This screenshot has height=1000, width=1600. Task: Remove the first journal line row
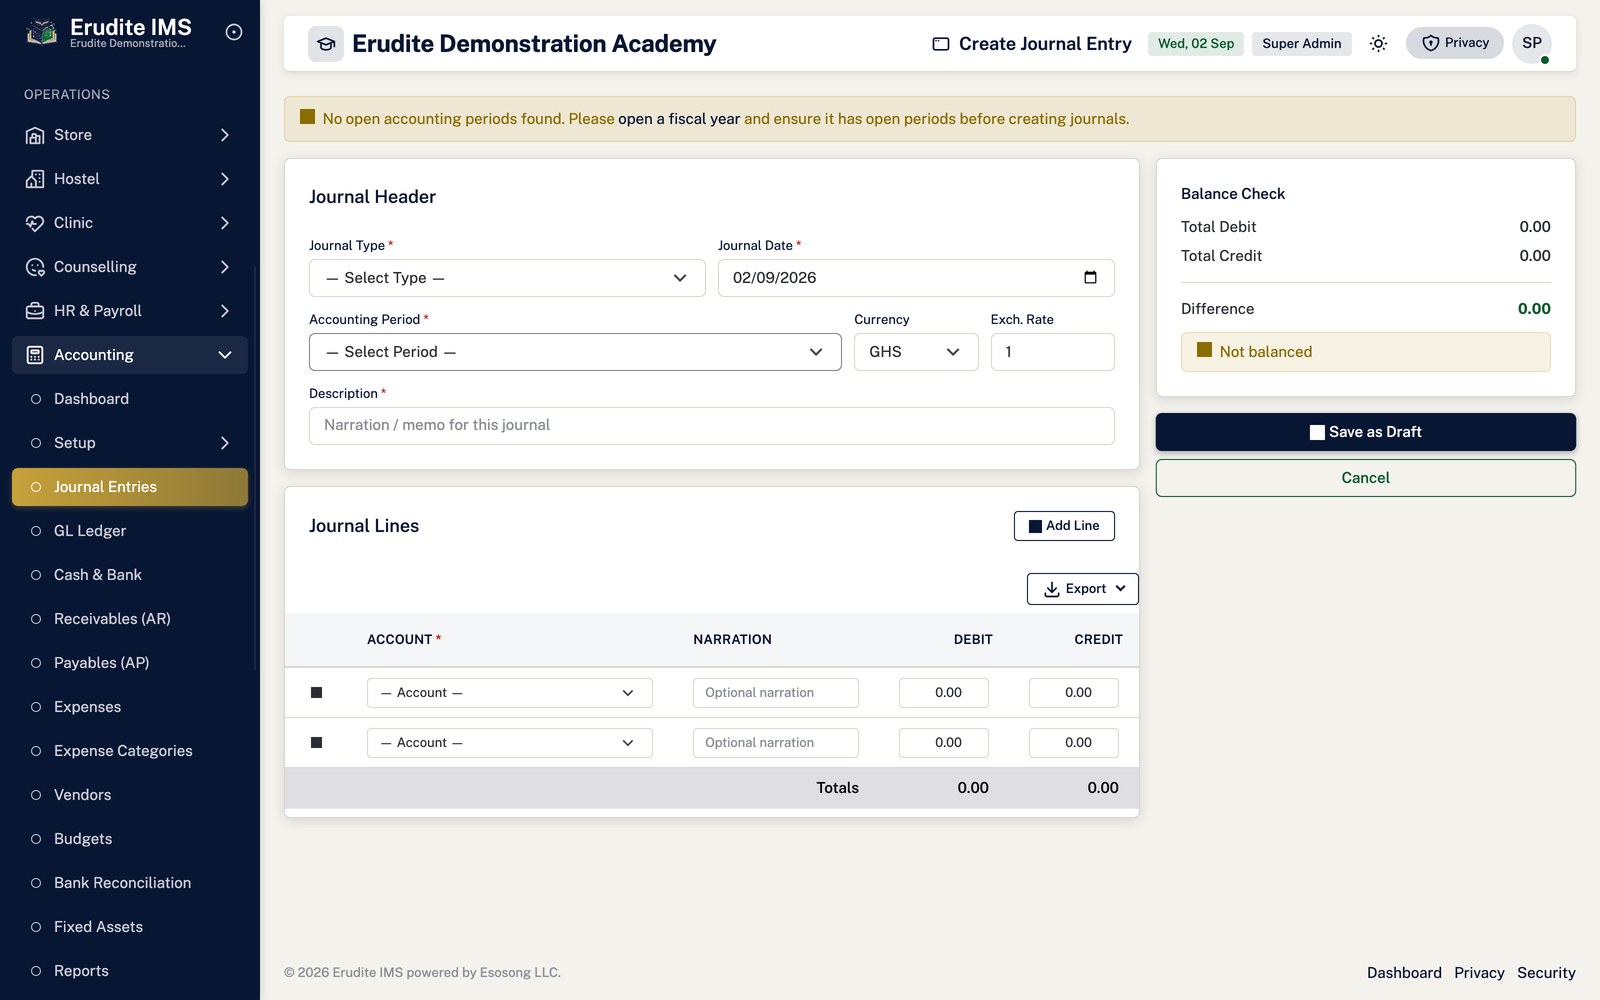[316, 693]
